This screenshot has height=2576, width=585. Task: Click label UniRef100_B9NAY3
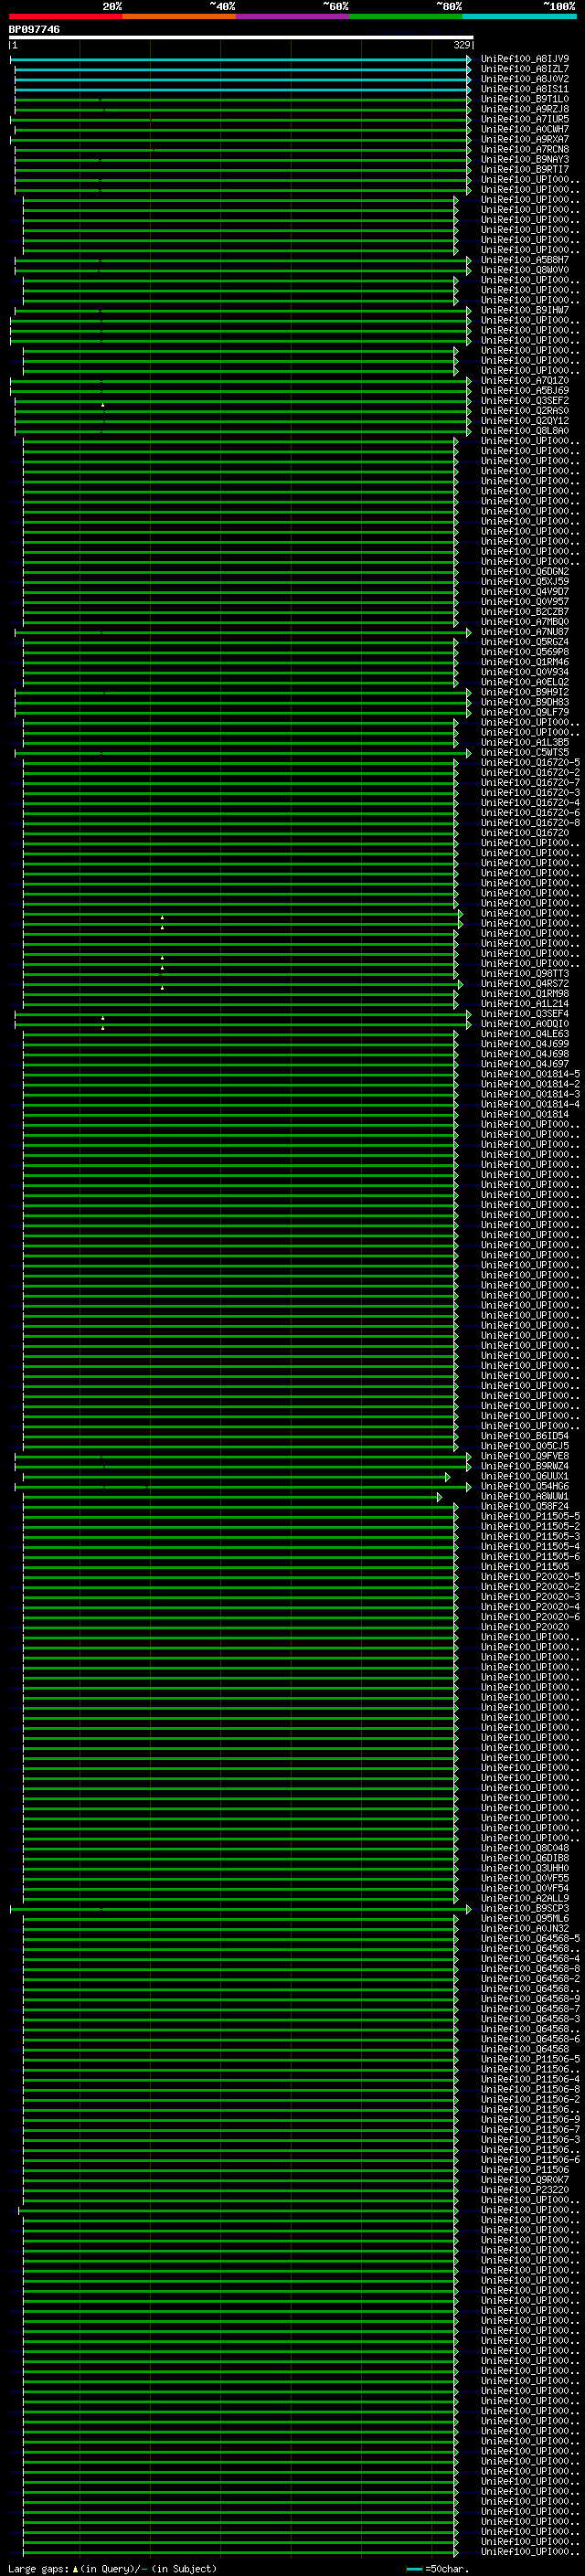coord(525,159)
